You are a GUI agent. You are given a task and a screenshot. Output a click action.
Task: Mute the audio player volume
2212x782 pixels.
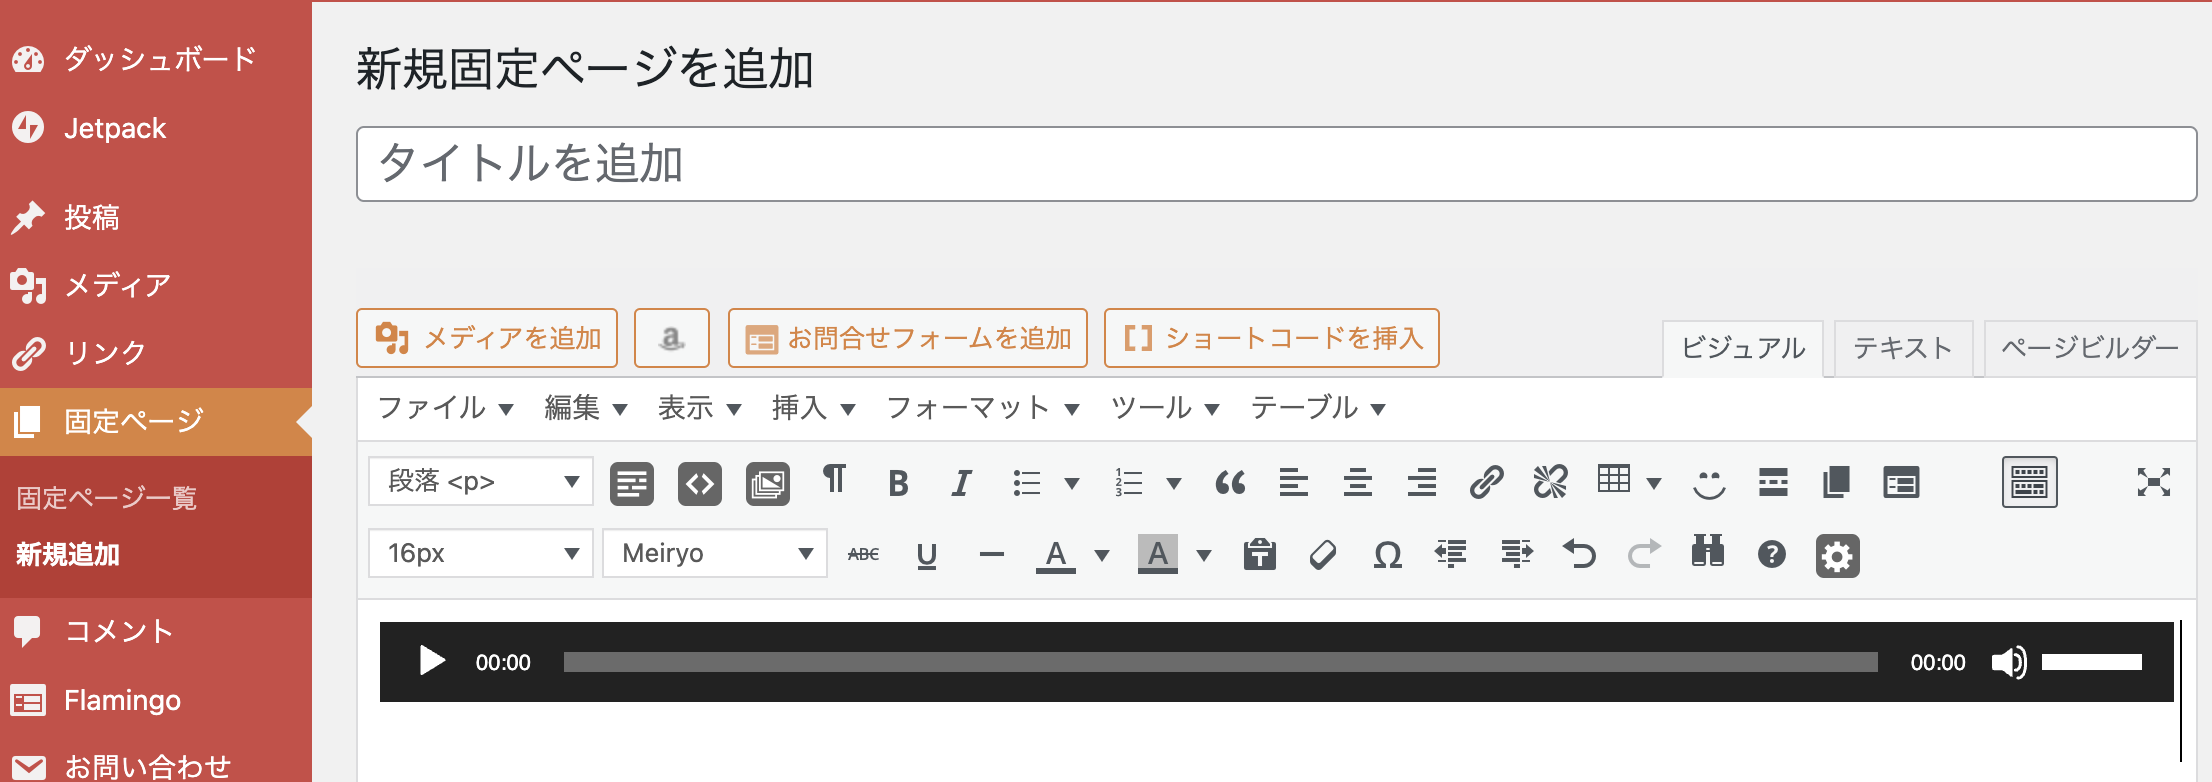(x=2008, y=662)
